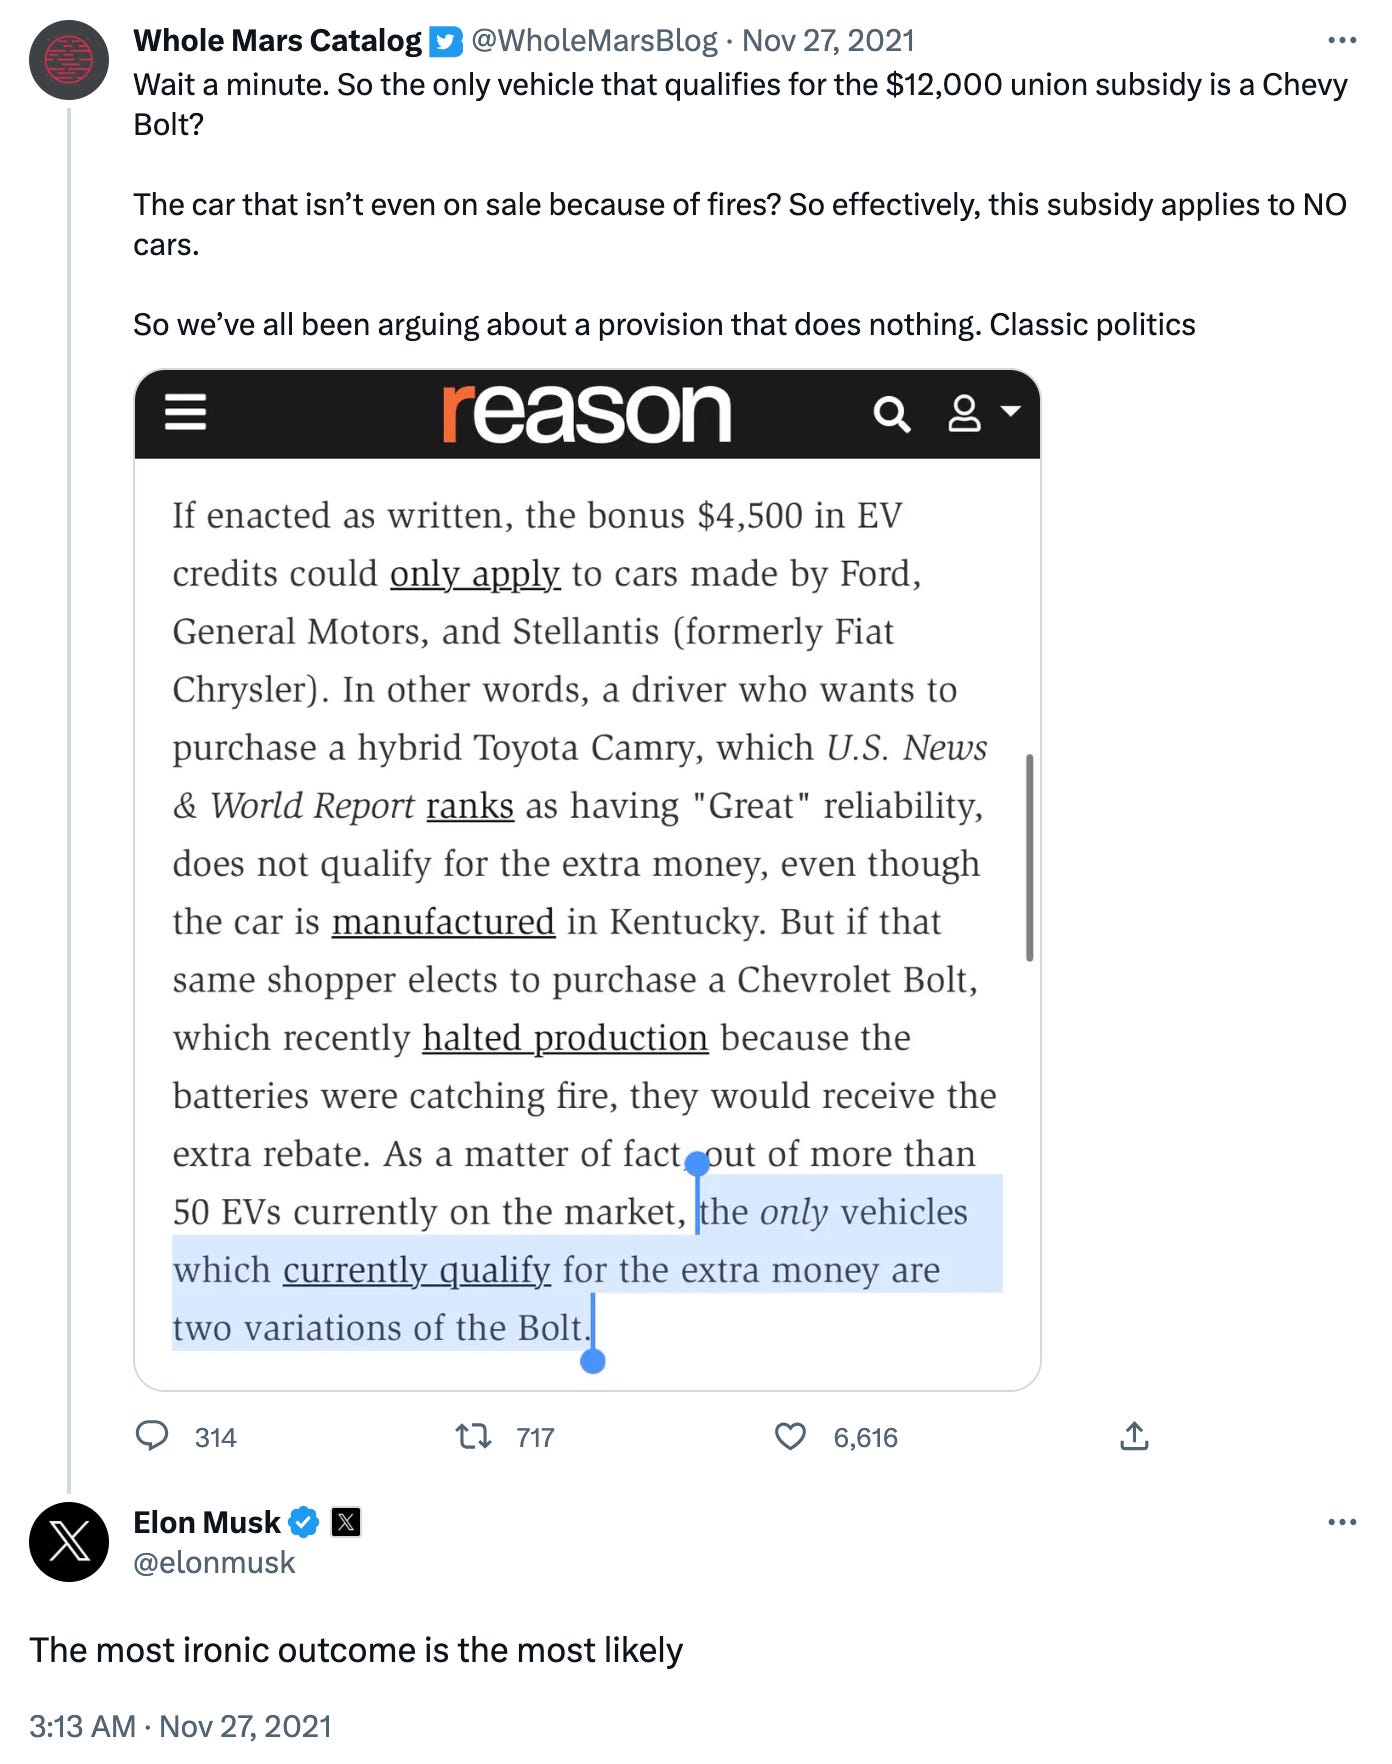Share Whole Mars Catalog's tweet via the upload icon
Screen dimensions: 1392x1764
1135,1438
